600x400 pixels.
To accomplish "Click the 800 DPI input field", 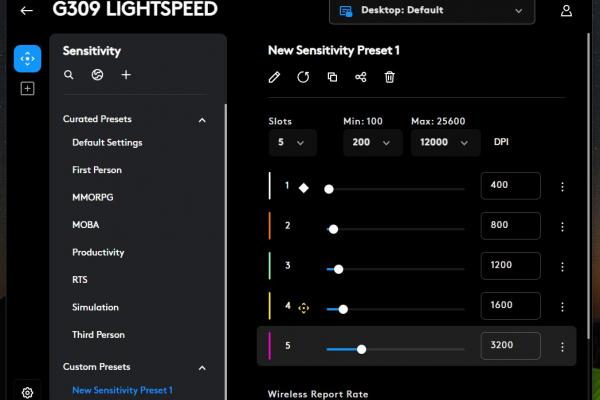I will [510, 226].
